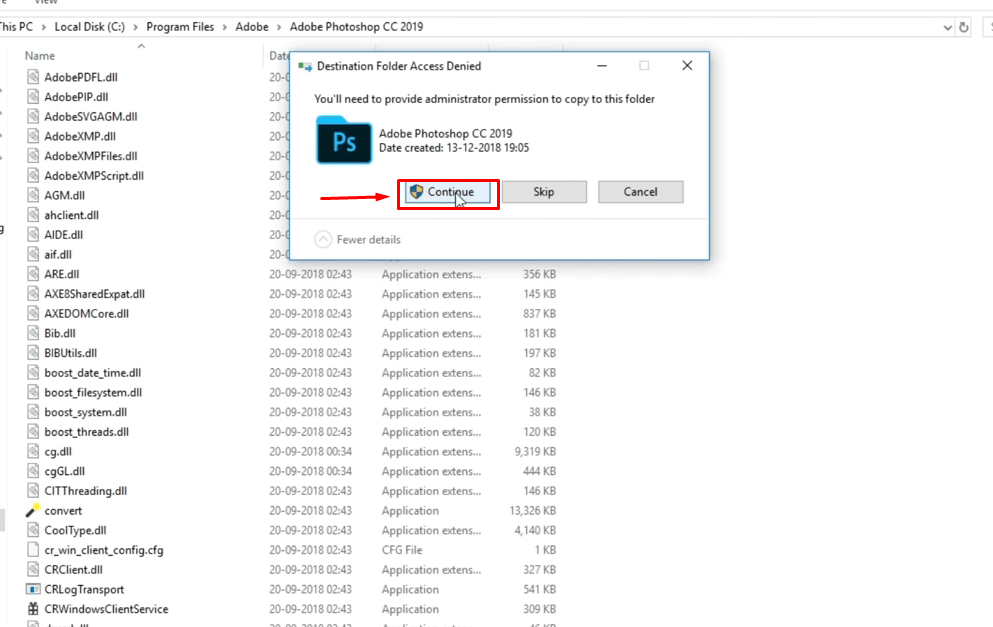
Task: Click the Photoshop Ps folder icon in dialog
Action: (344, 140)
